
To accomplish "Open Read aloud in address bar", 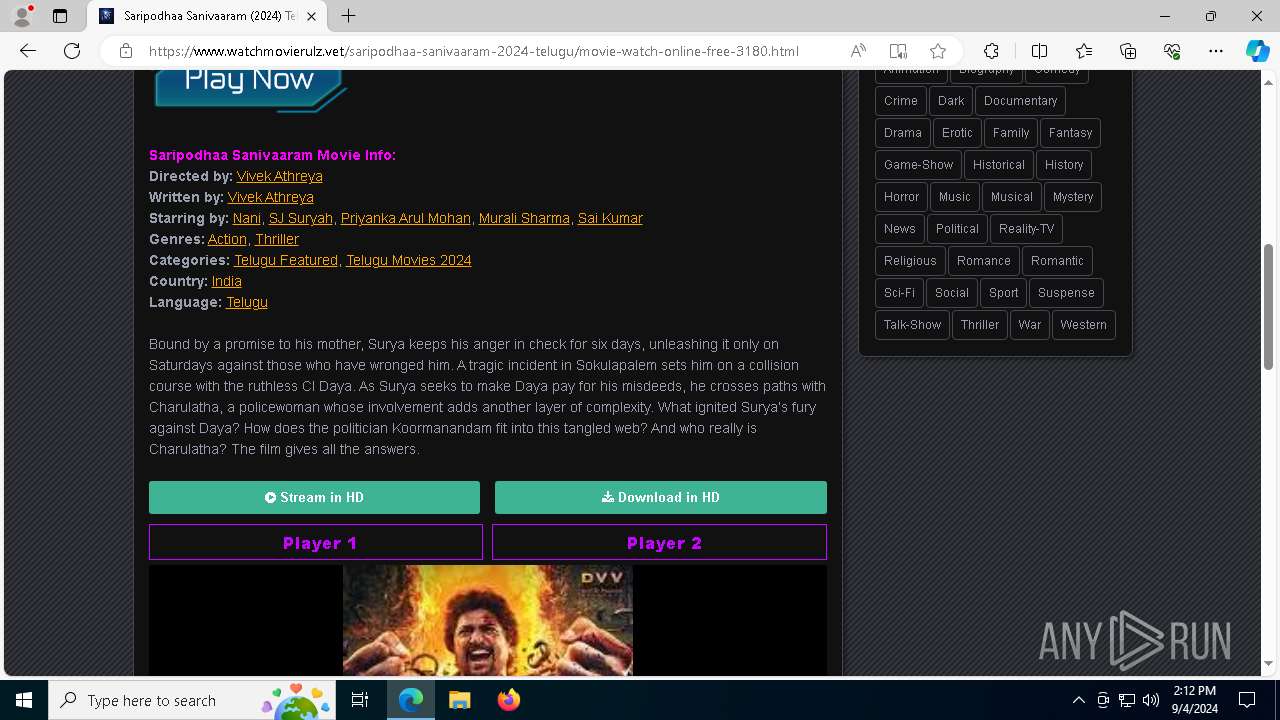I will click(858, 51).
